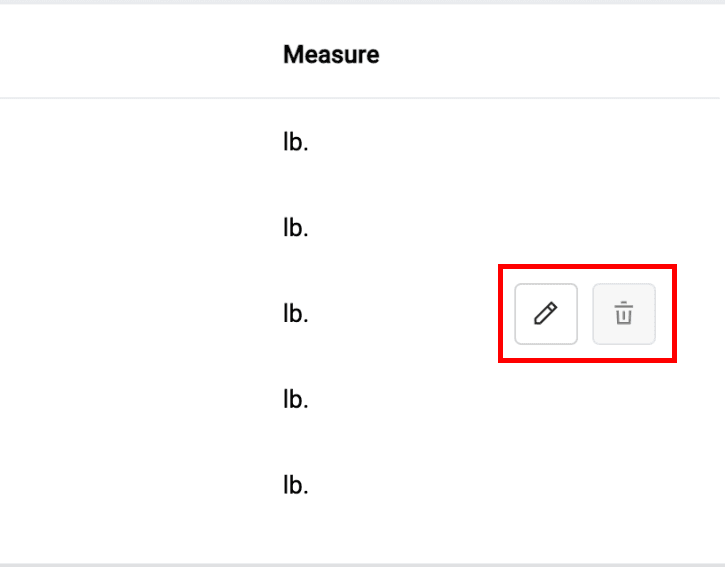
Task: Select the last row's lb. cell
Action: tap(296, 486)
